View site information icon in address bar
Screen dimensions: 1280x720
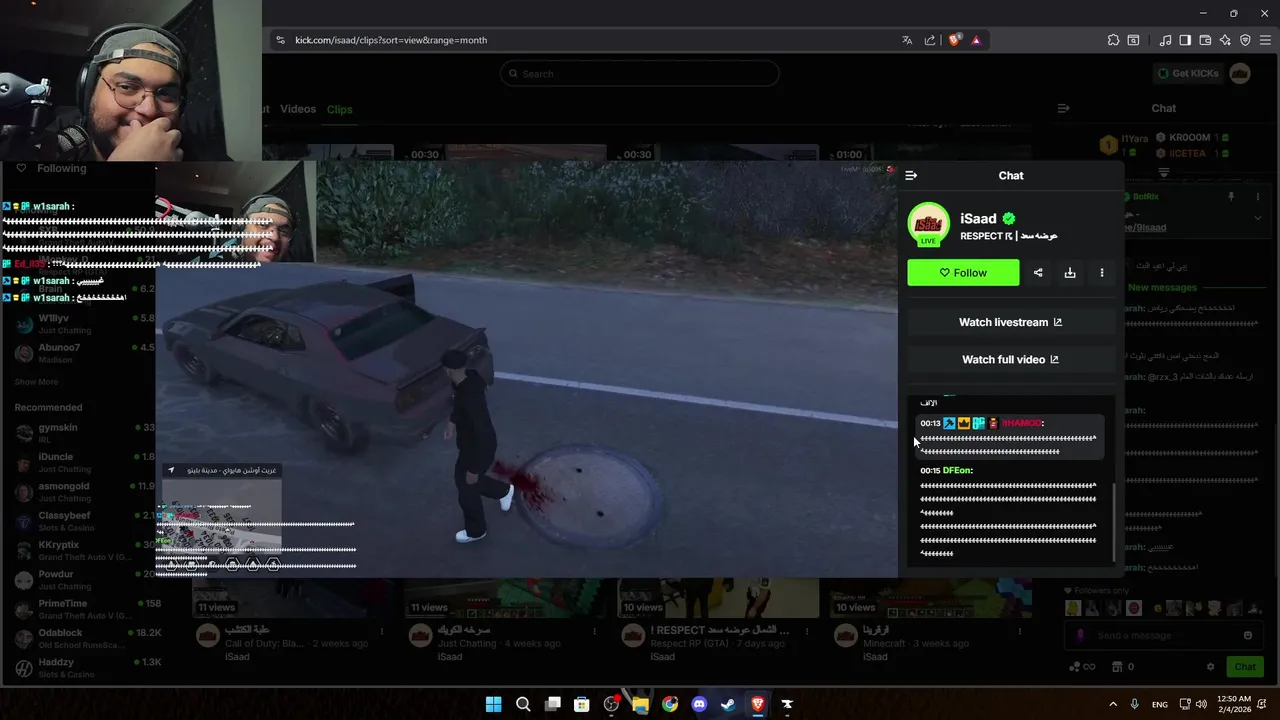click(x=280, y=40)
